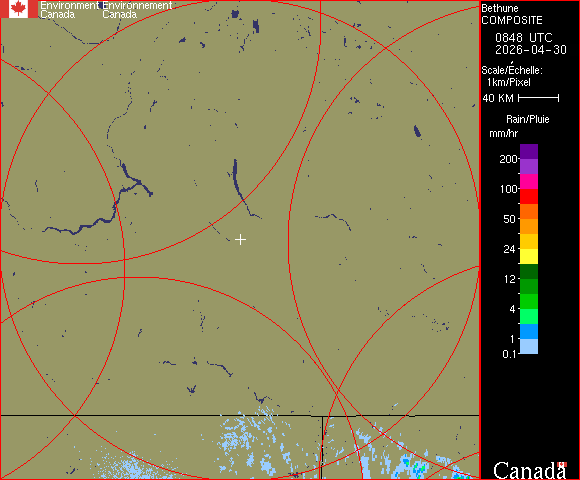Viewport: 580px width, 480px height.
Task: Click the 40 KM scale bar
Action: pyautogui.click(x=539, y=98)
